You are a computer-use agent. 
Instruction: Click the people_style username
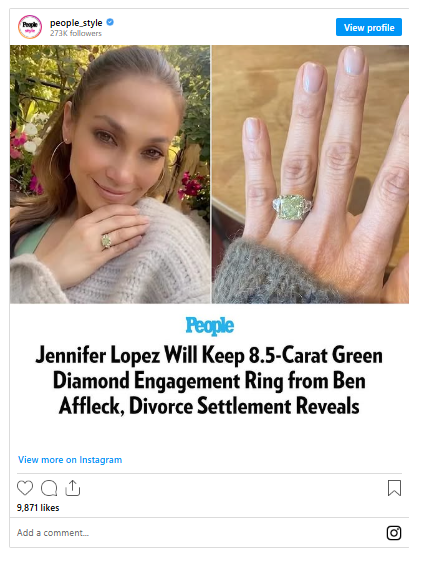[x=76, y=23]
